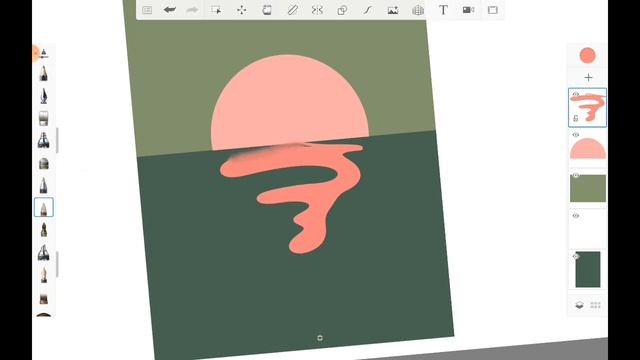Pick the currently highlighted brush

(44, 207)
